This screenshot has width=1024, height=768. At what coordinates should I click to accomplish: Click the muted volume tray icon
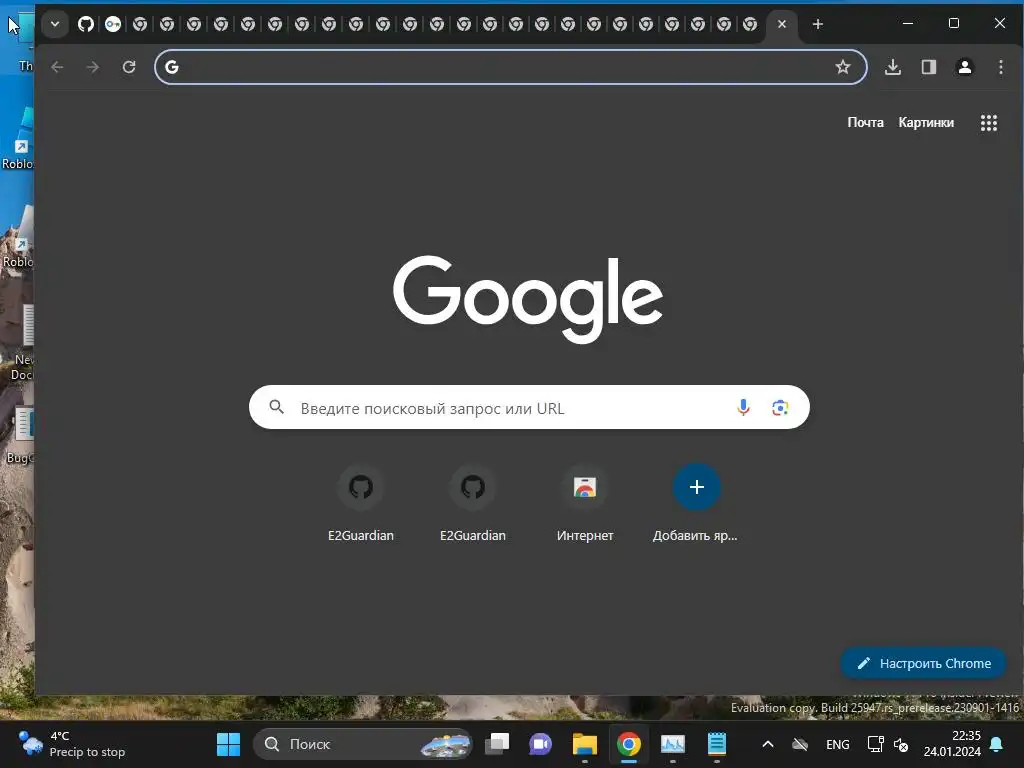pos(901,744)
